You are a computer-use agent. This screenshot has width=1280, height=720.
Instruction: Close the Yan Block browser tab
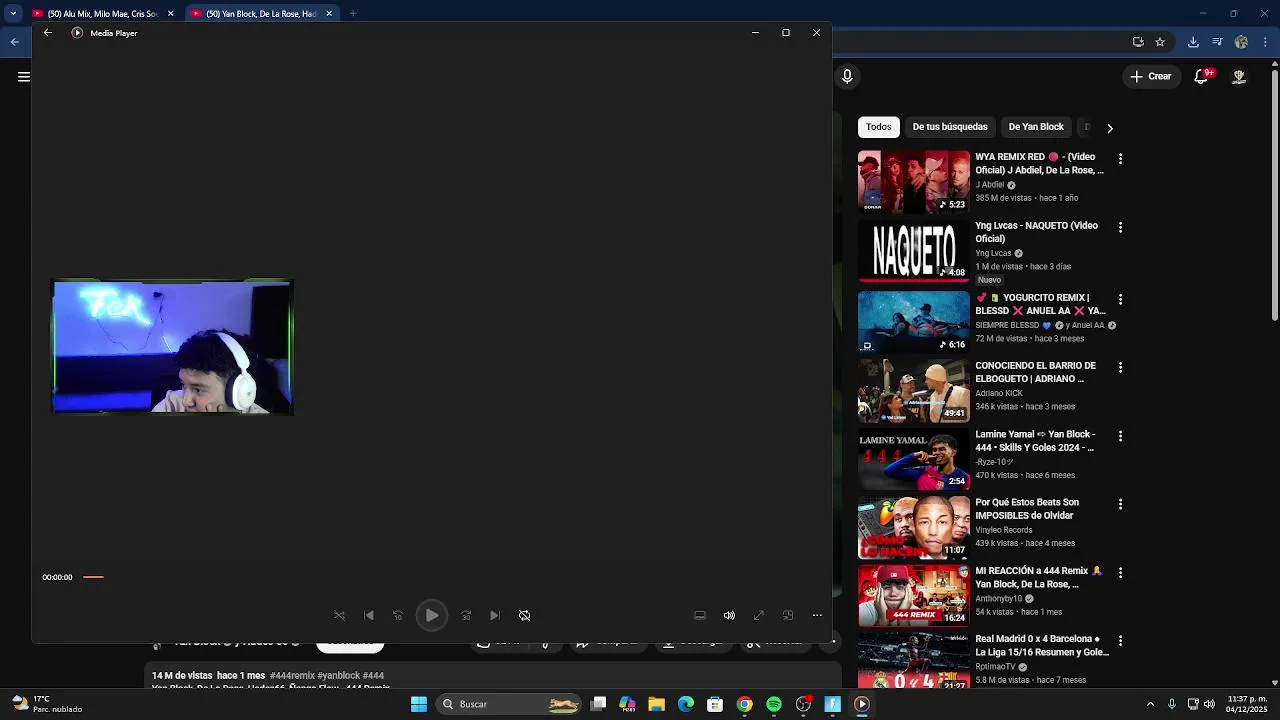[x=329, y=14]
